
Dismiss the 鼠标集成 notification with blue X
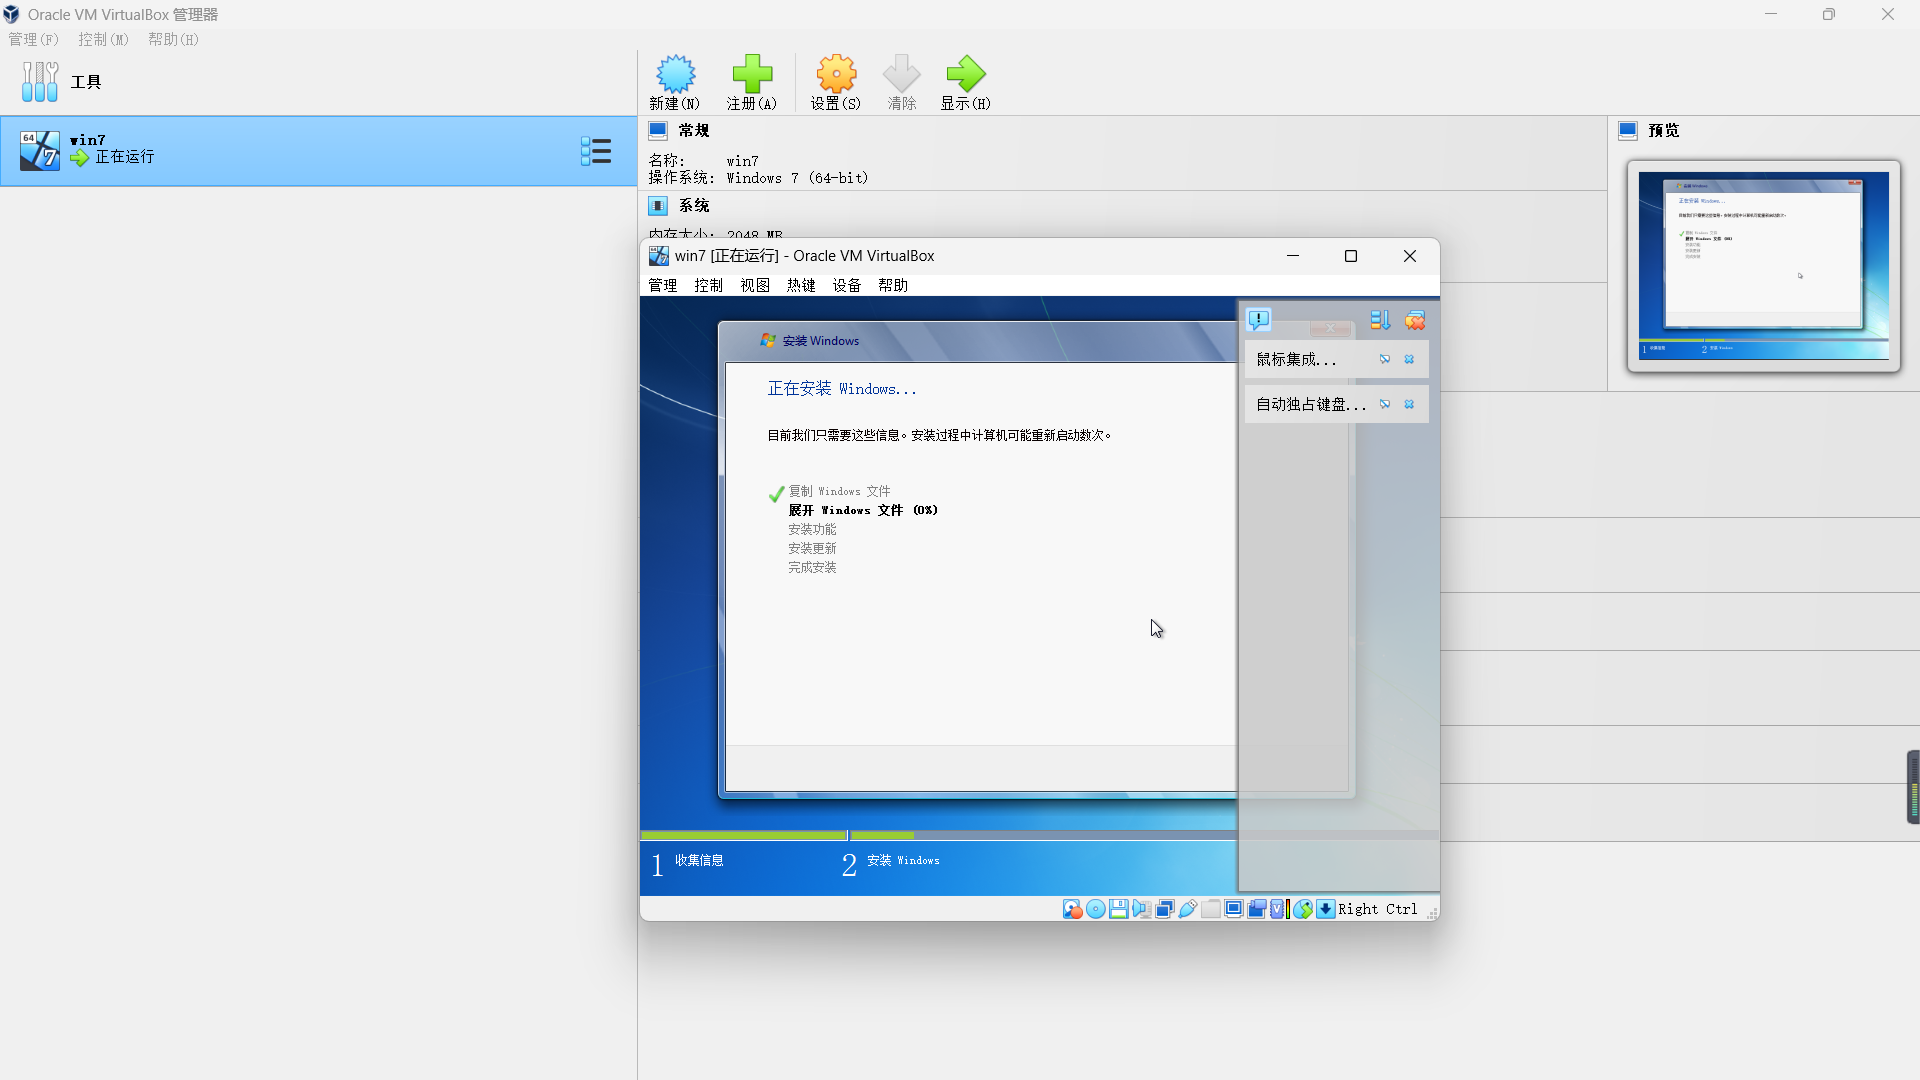pos(1409,359)
